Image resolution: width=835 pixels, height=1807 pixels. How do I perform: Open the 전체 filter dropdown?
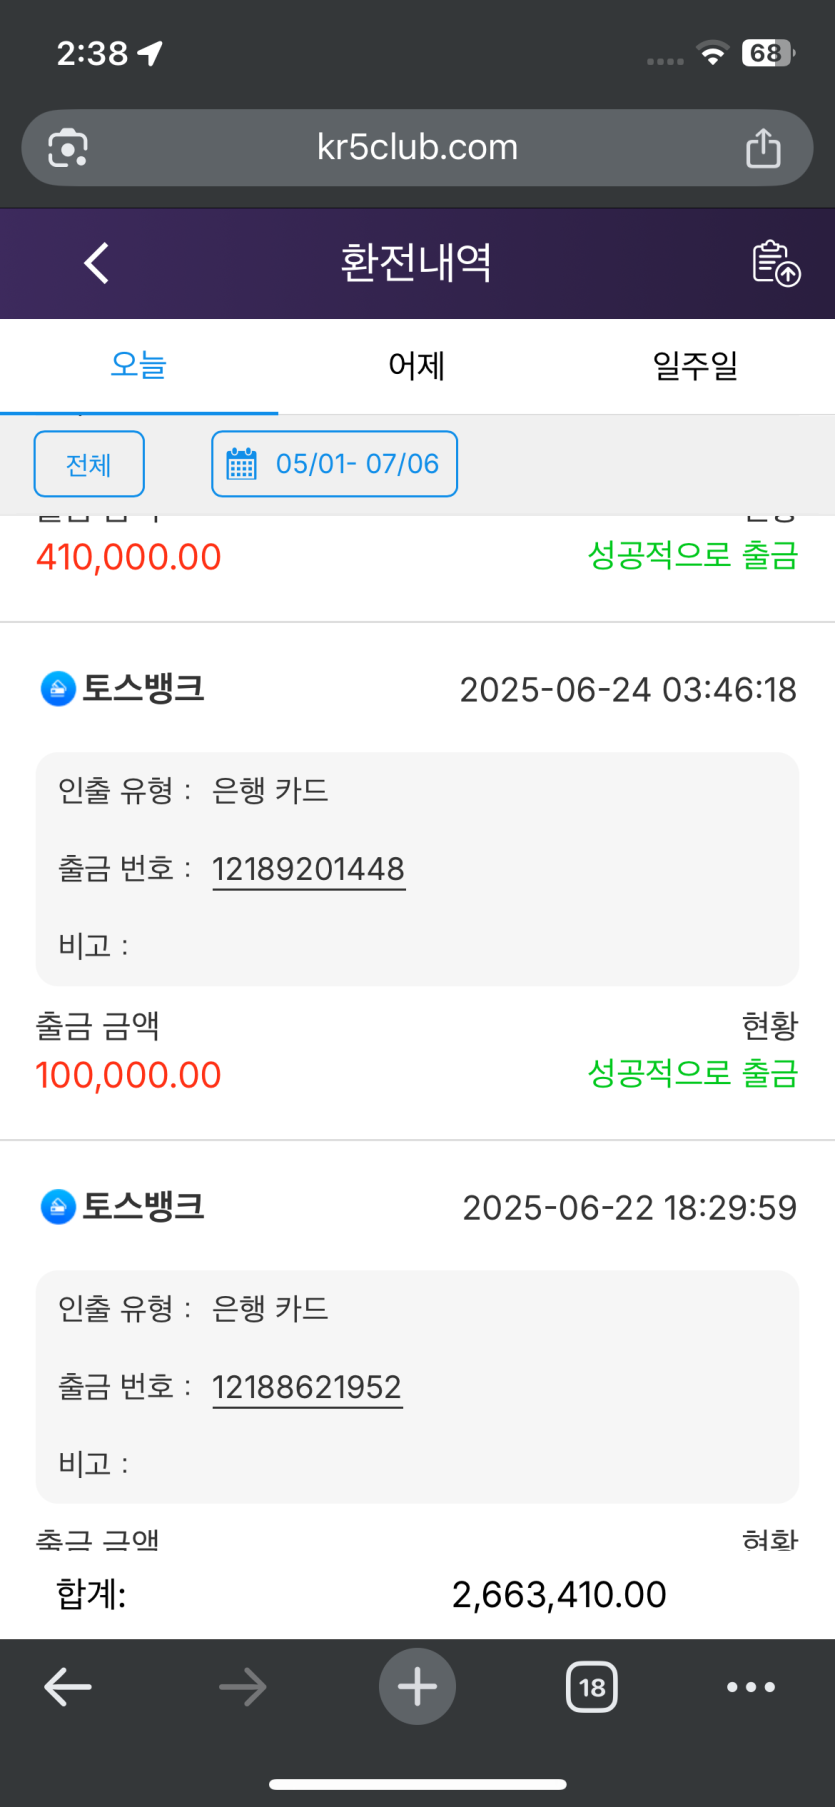point(89,464)
